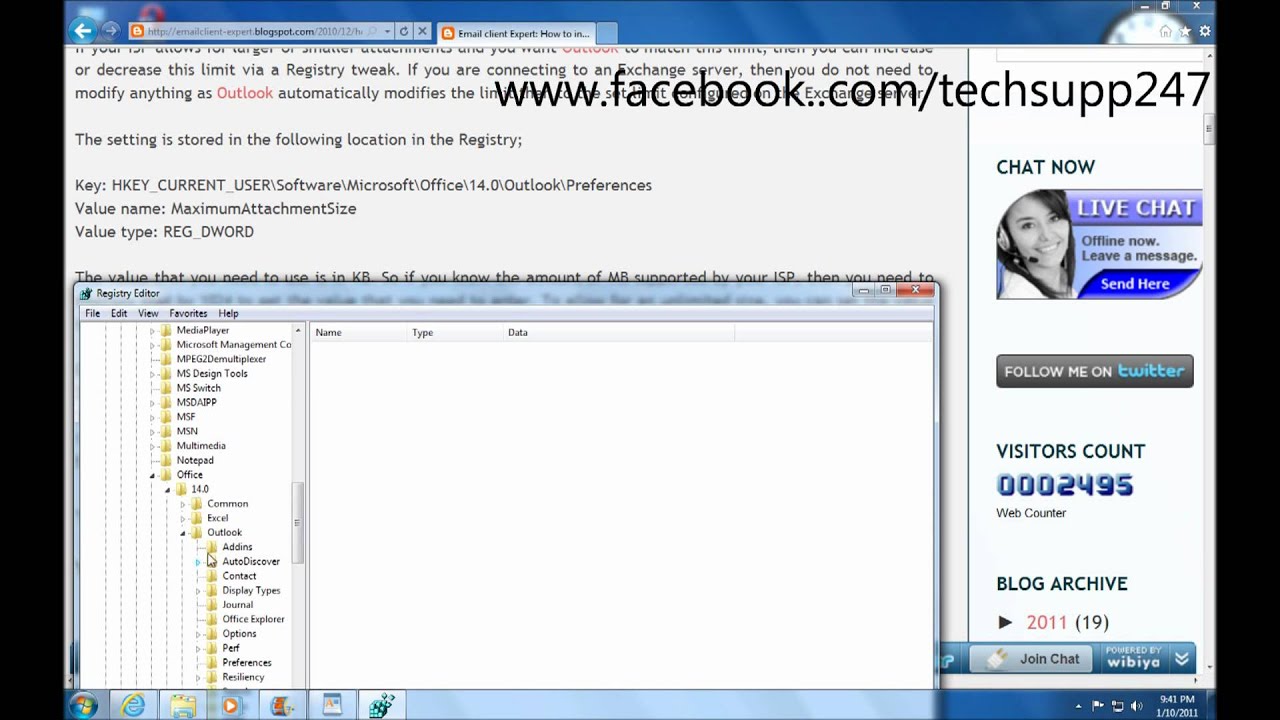Open Registry Editor View menu
1280x720 pixels.
click(x=148, y=313)
